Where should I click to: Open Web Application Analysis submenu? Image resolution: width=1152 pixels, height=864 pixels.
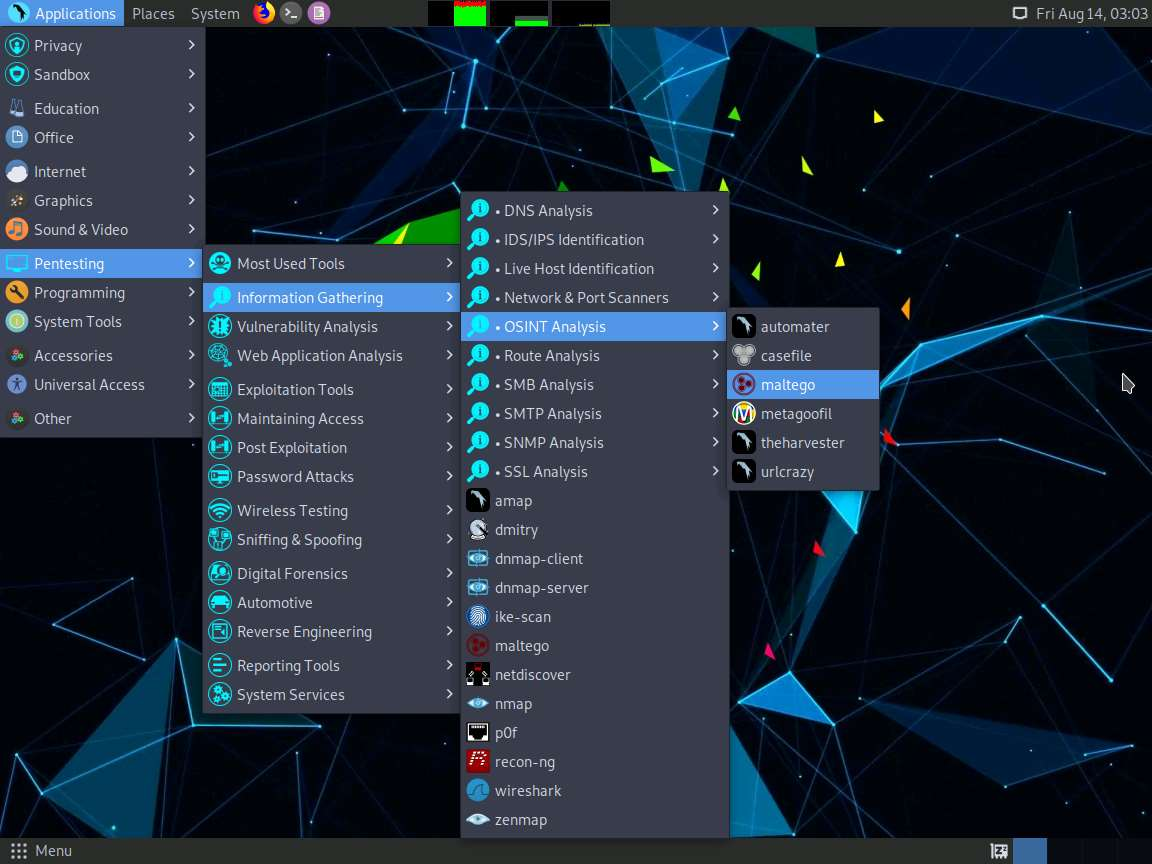331,356
